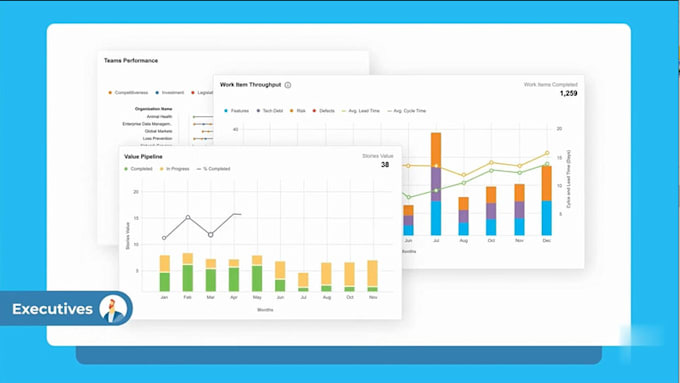Viewport: 680px width, 383px height.
Task: Click the Nov bar in Work Item Throughput
Action: click(519, 210)
